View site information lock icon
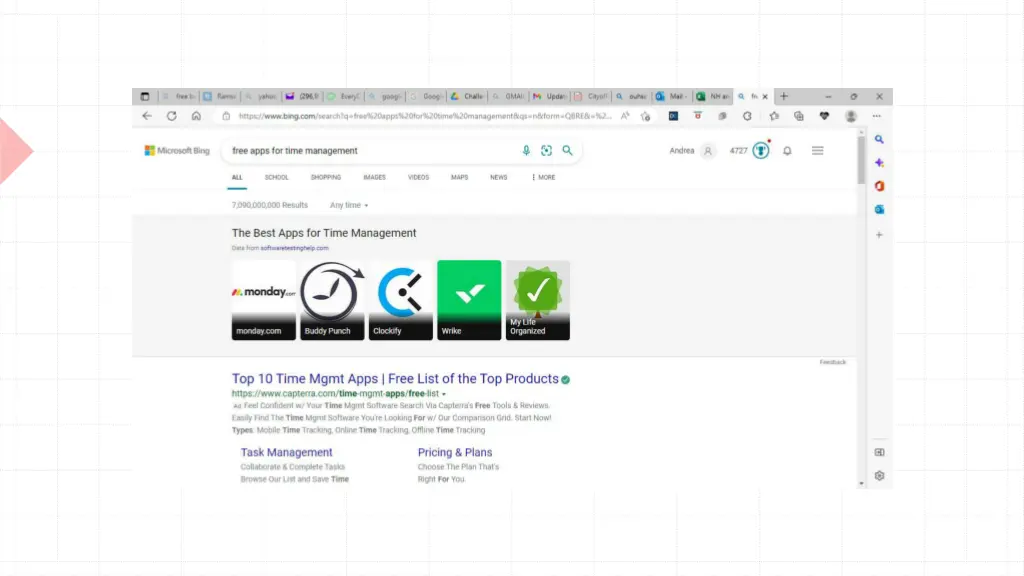 (226, 116)
